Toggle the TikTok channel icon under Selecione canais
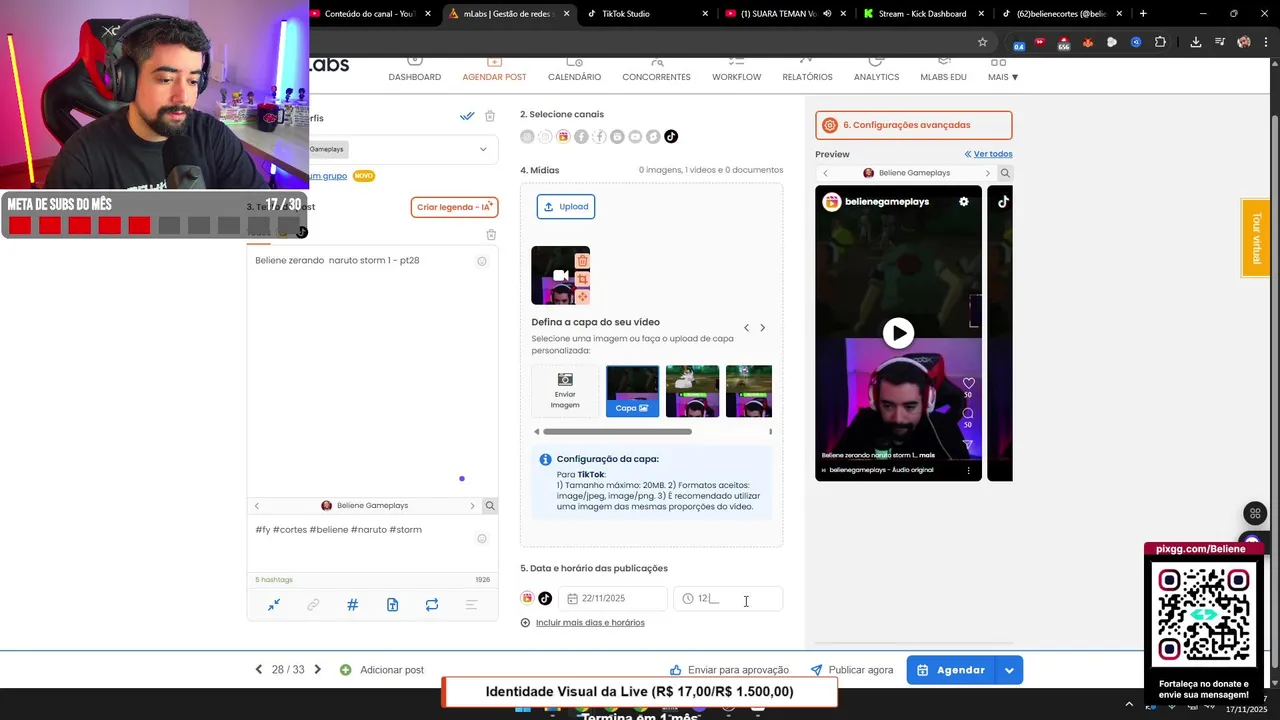Image resolution: width=1280 pixels, height=720 pixels. 671,137
